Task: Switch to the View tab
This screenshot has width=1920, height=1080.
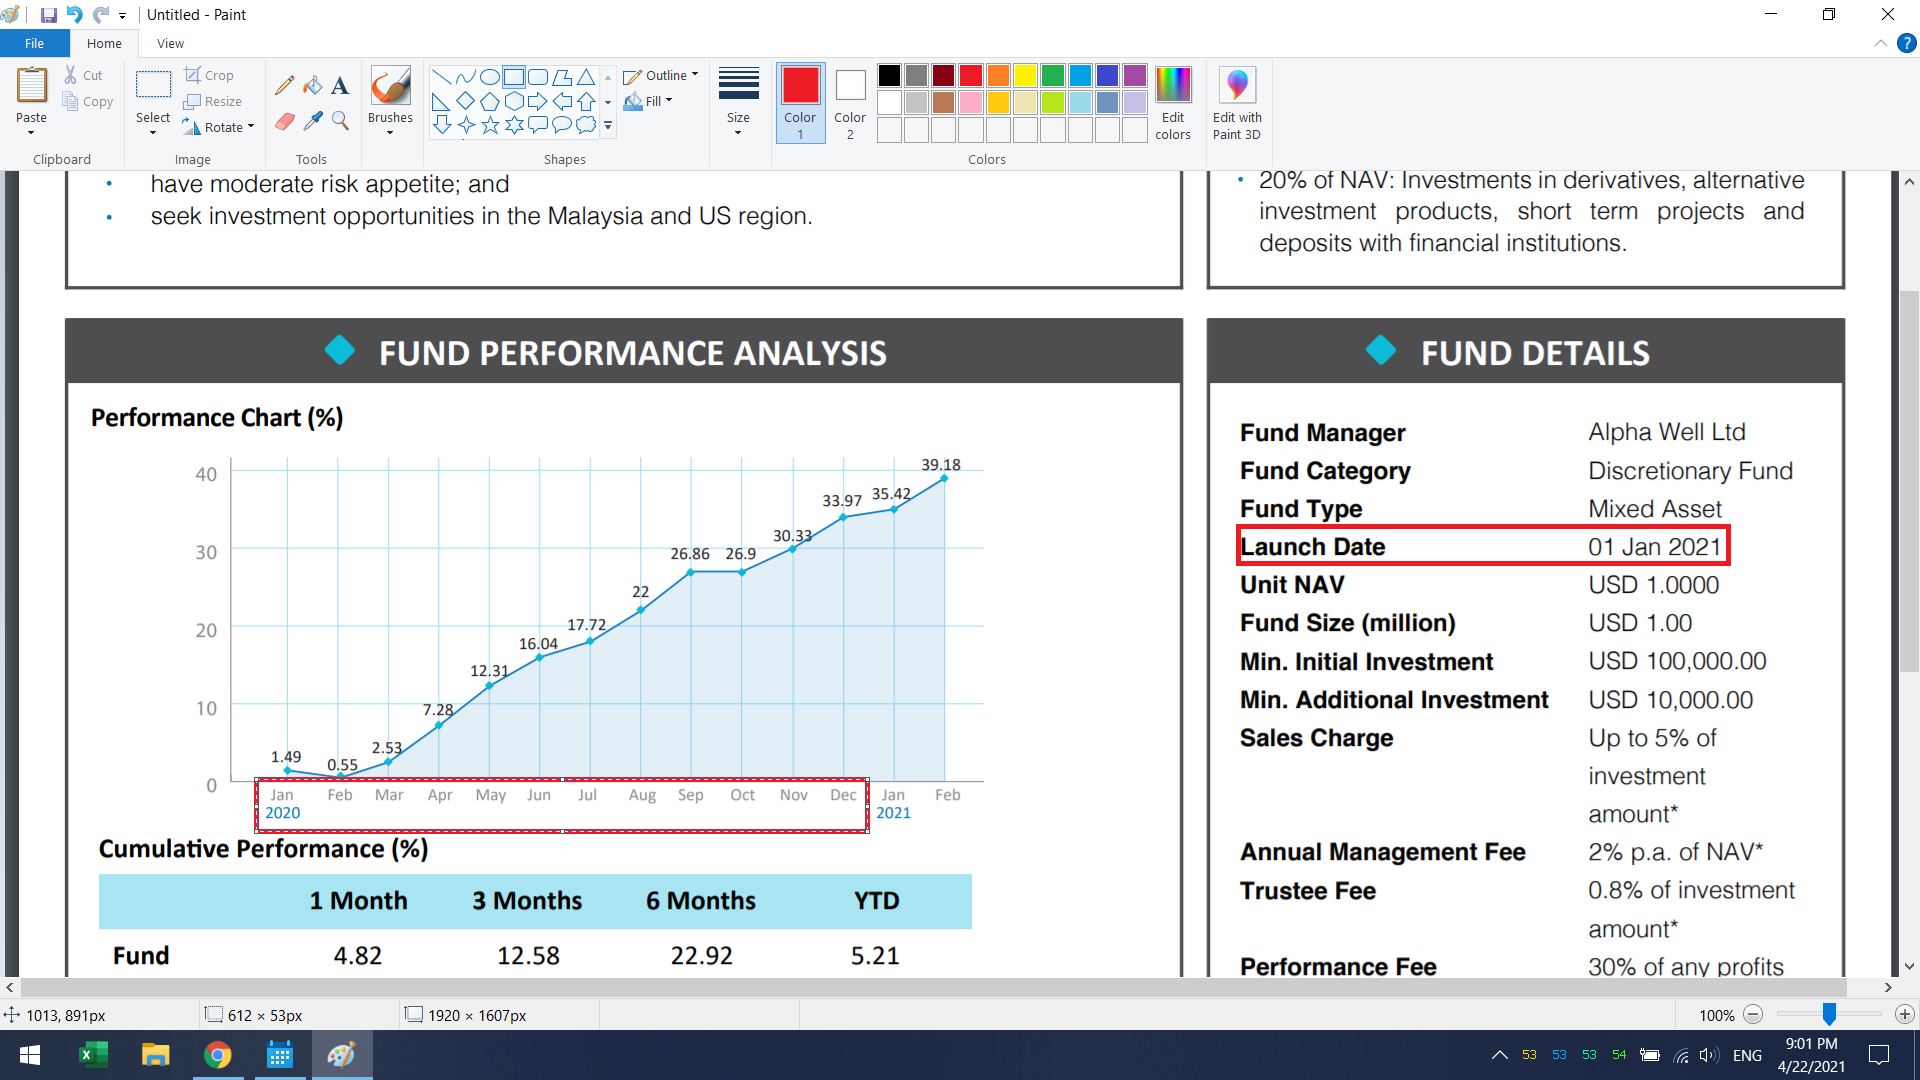Action: point(170,43)
